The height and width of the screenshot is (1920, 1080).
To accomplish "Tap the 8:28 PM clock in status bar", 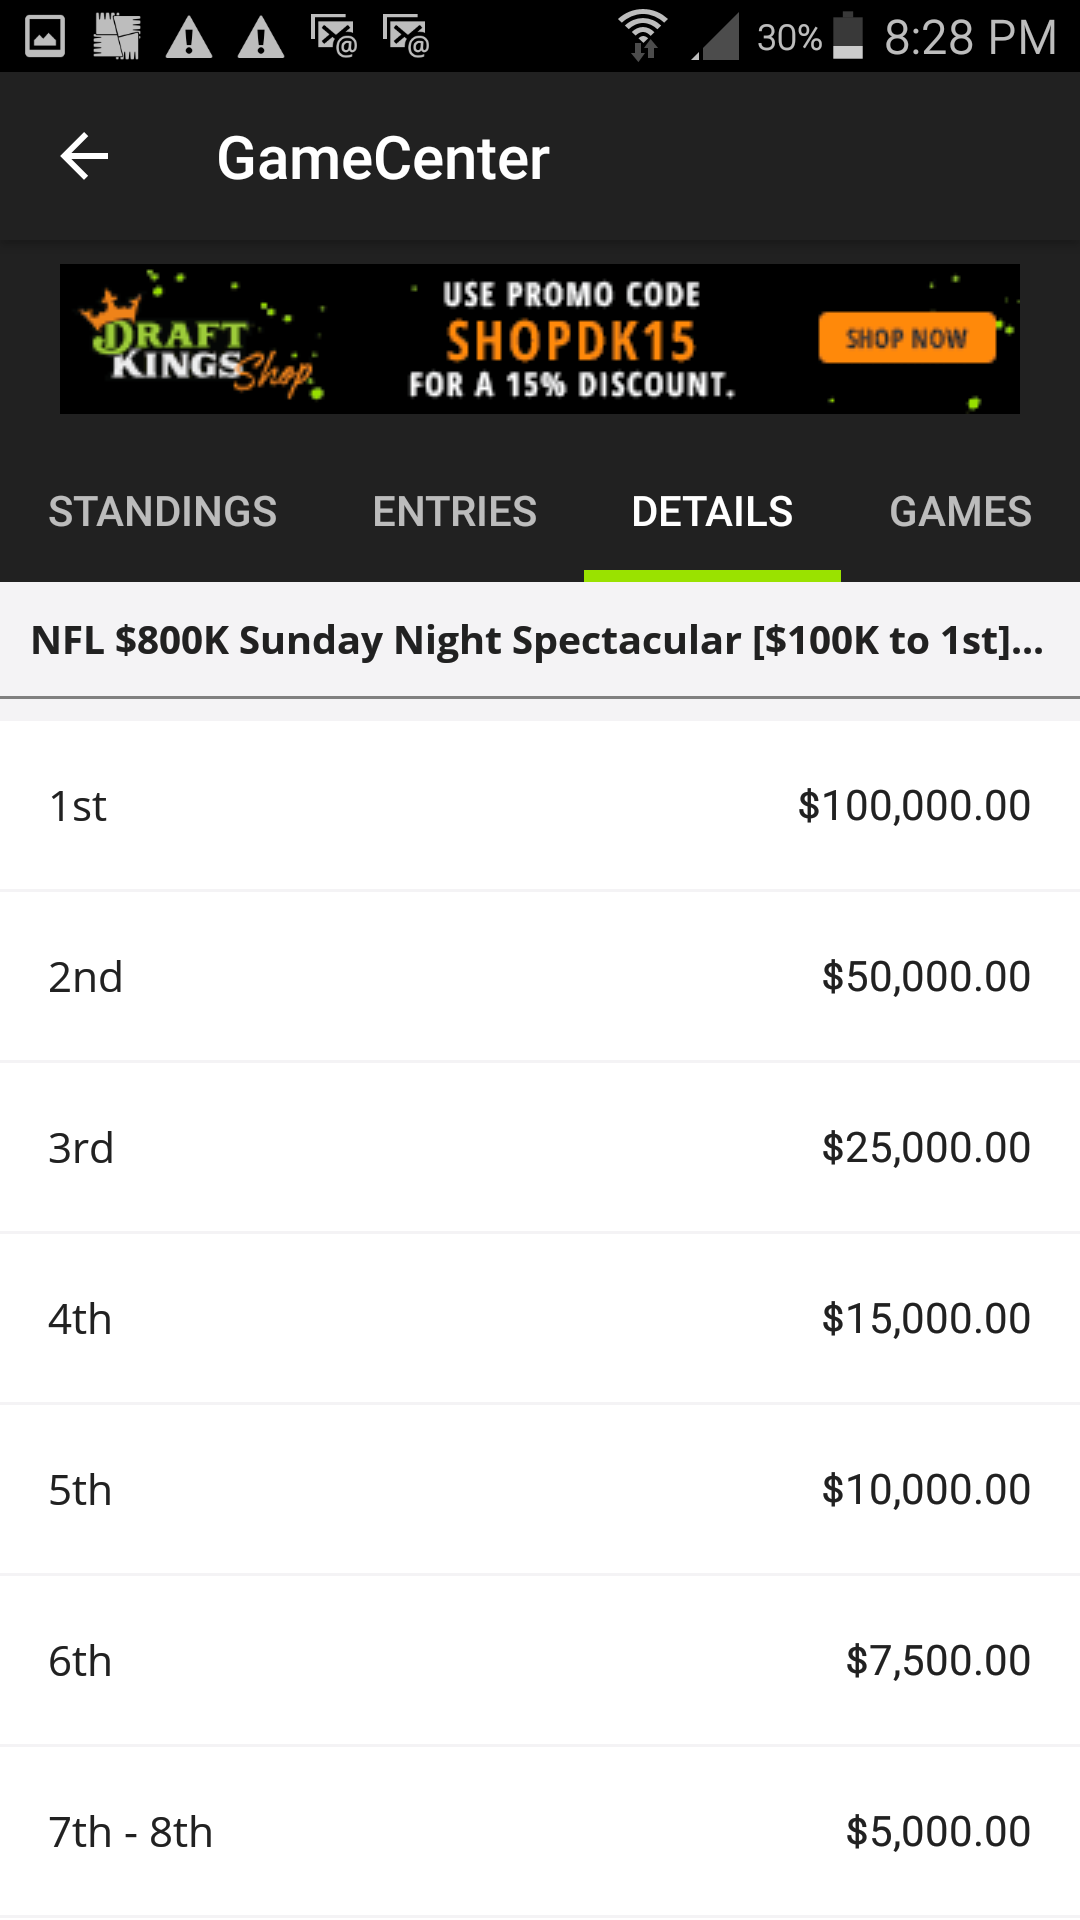I will [970, 38].
